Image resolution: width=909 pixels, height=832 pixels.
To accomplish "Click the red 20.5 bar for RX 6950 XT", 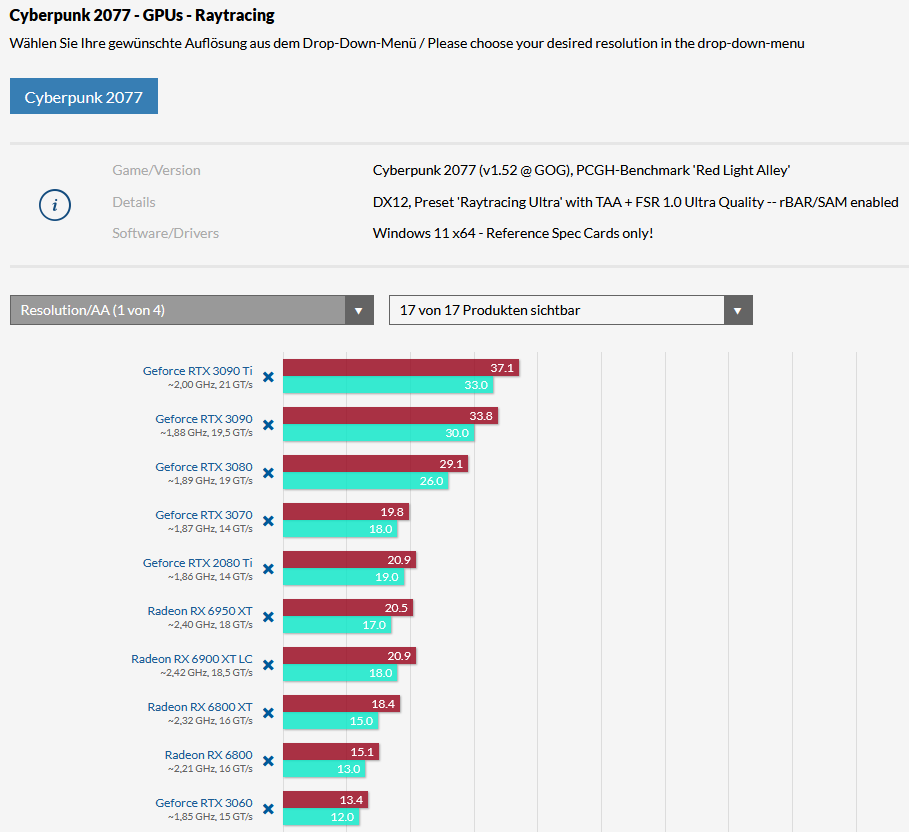I will (x=348, y=608).
